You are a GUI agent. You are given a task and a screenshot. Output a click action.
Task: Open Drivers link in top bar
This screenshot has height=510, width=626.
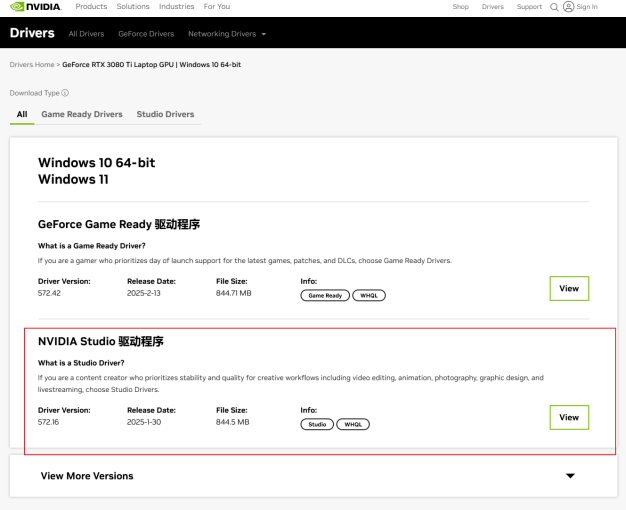(493, 7)
